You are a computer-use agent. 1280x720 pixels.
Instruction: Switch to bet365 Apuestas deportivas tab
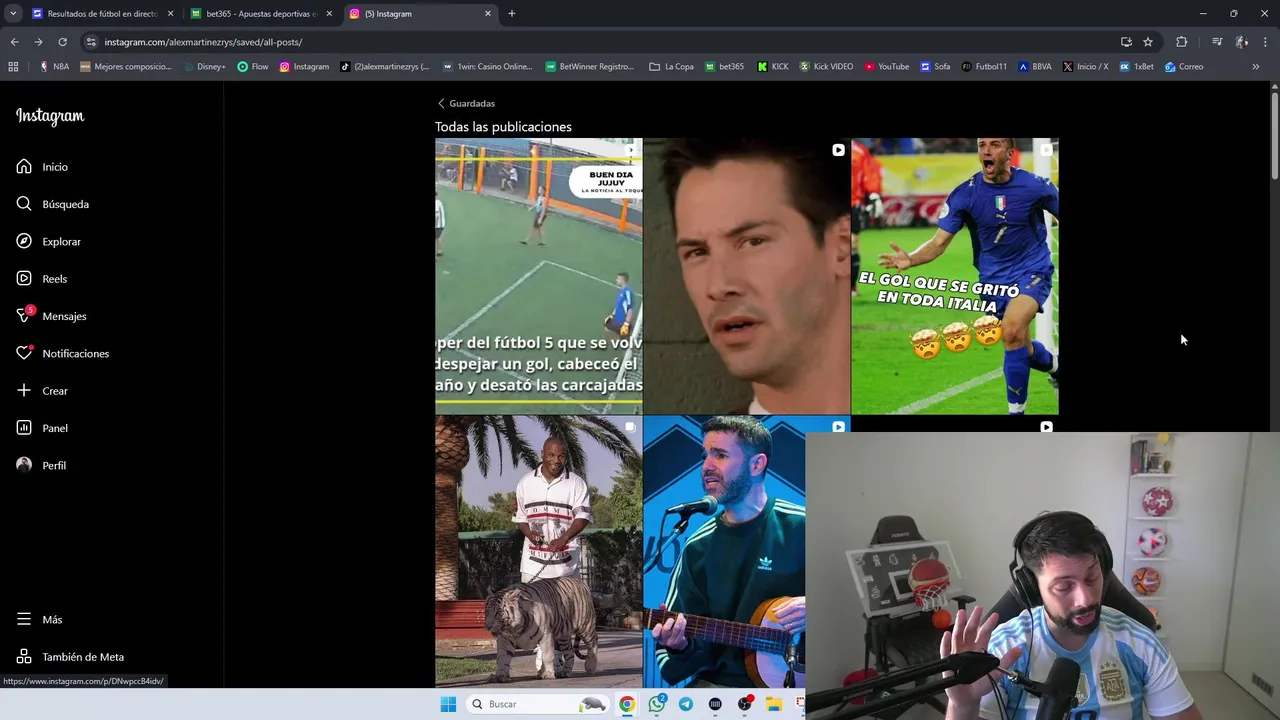pyautogui.click(x=262, y=14)
